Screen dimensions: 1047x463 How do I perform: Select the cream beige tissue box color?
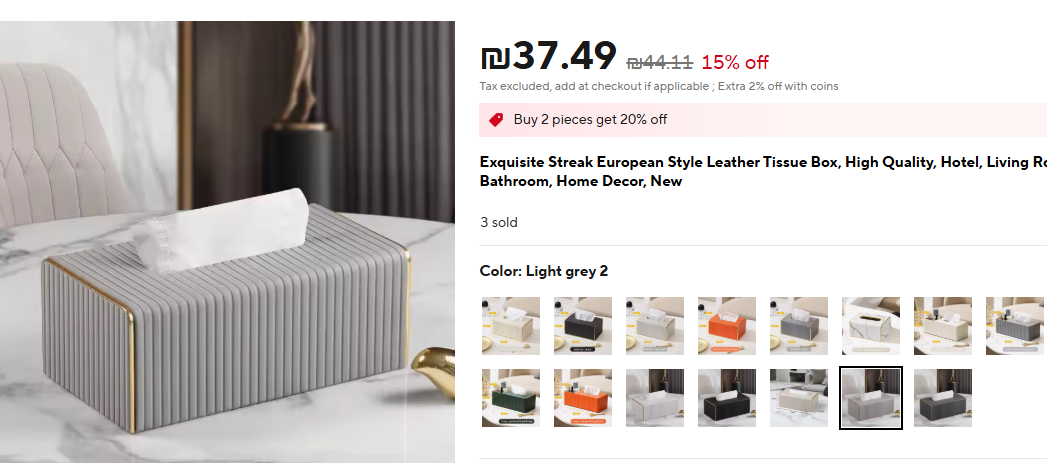click(511, 326)
